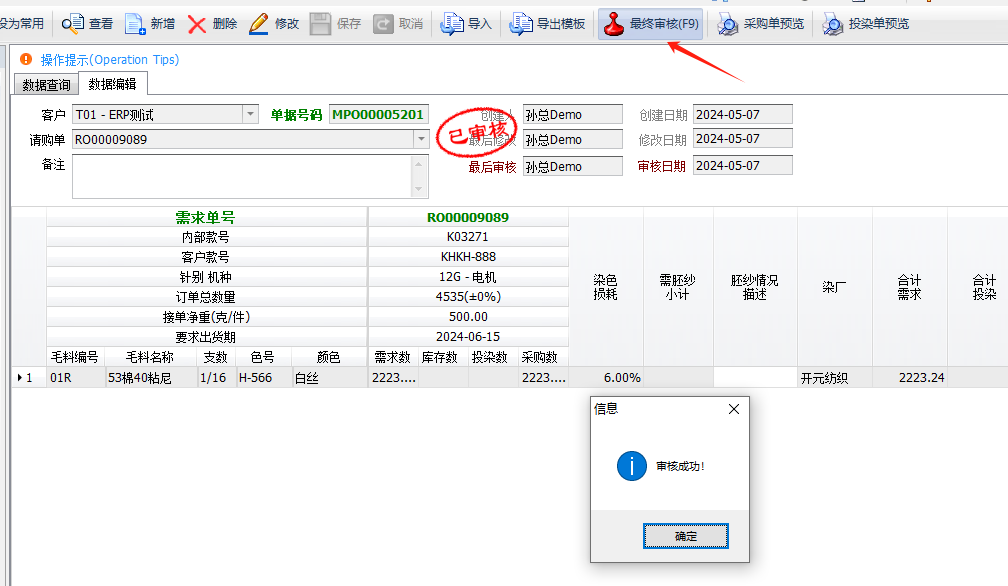Click the 53棉40粘尼 material name cell

point(152,378)
